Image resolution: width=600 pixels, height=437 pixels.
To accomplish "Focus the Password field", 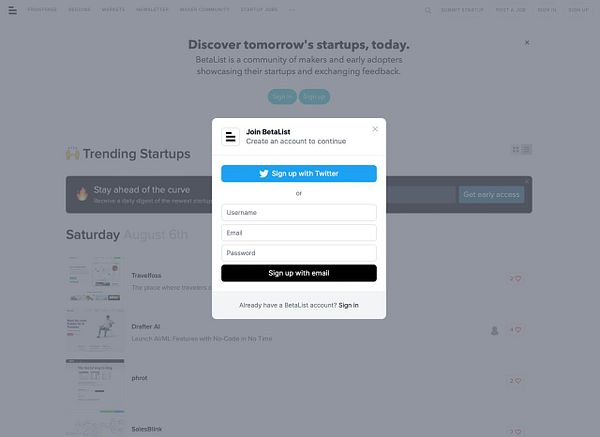I will 299,253.
